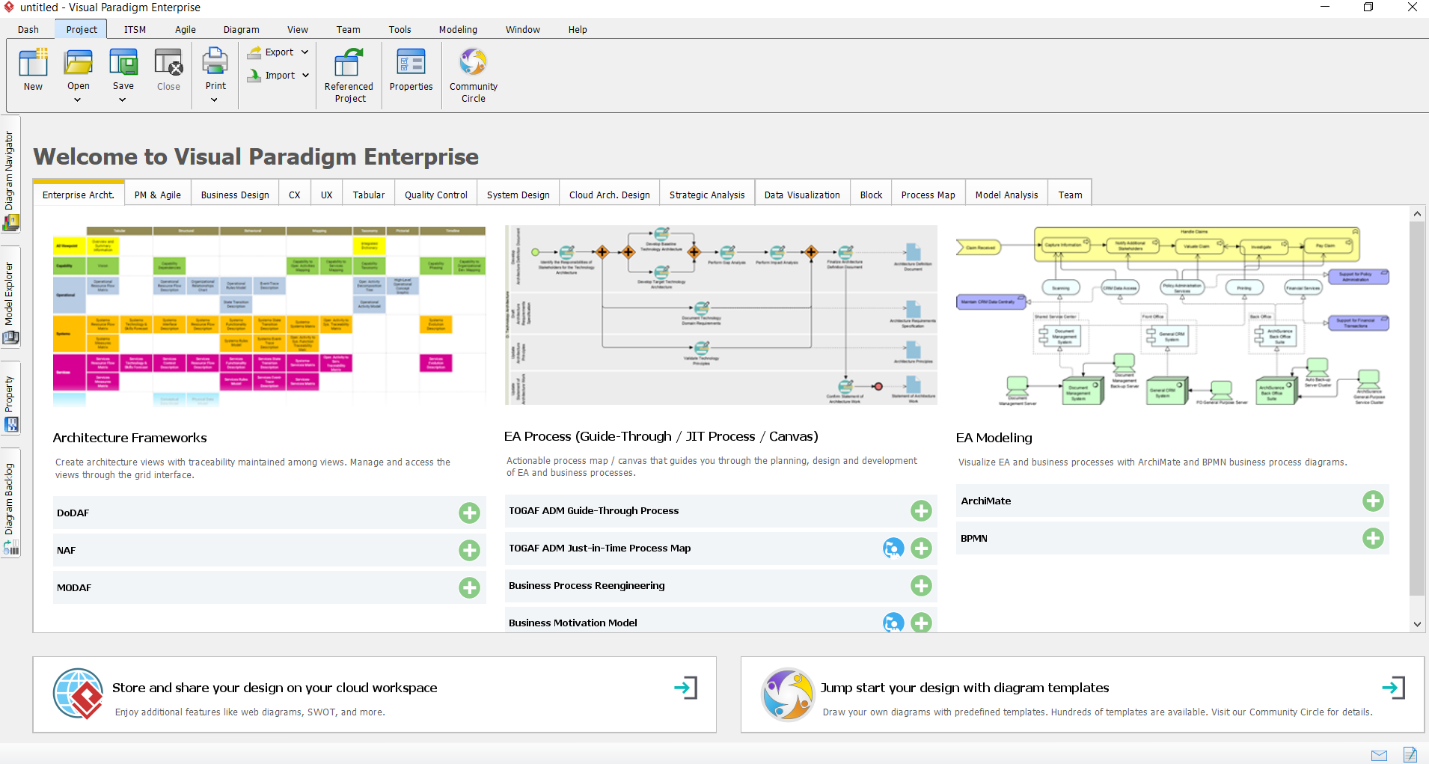Click cloud workspace arrow icon
The width and height of the screenshot is (1429, 764).
[x=686, y=688]
